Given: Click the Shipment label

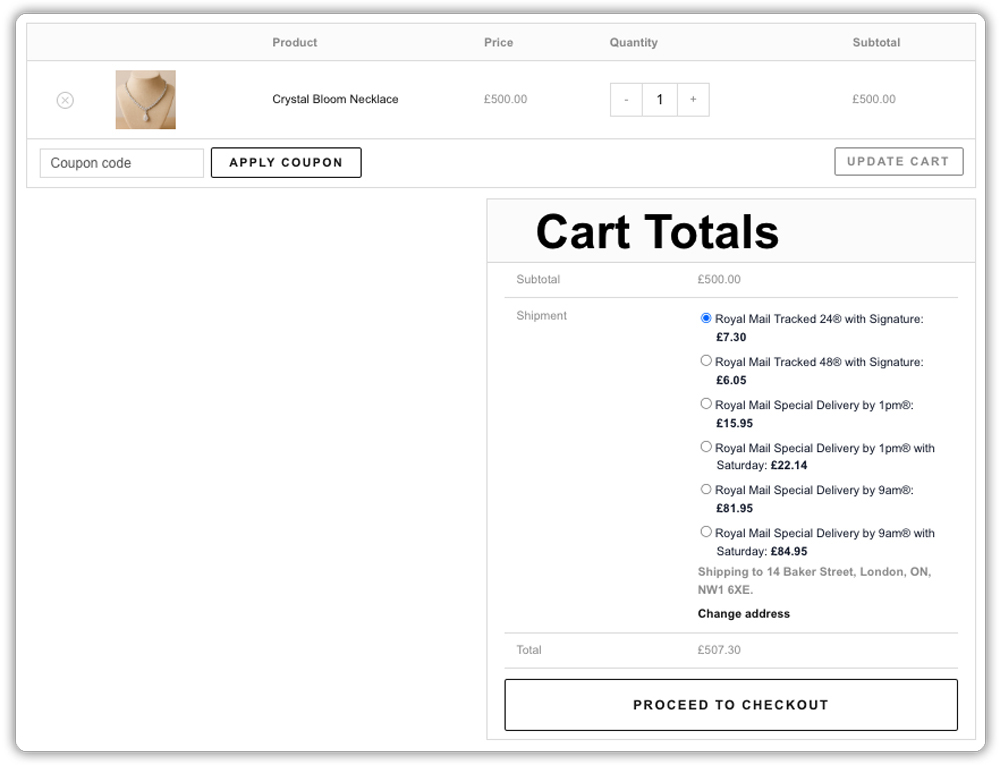Looking at the screenshot, I should pyautogui.click(x=541, y=316).
